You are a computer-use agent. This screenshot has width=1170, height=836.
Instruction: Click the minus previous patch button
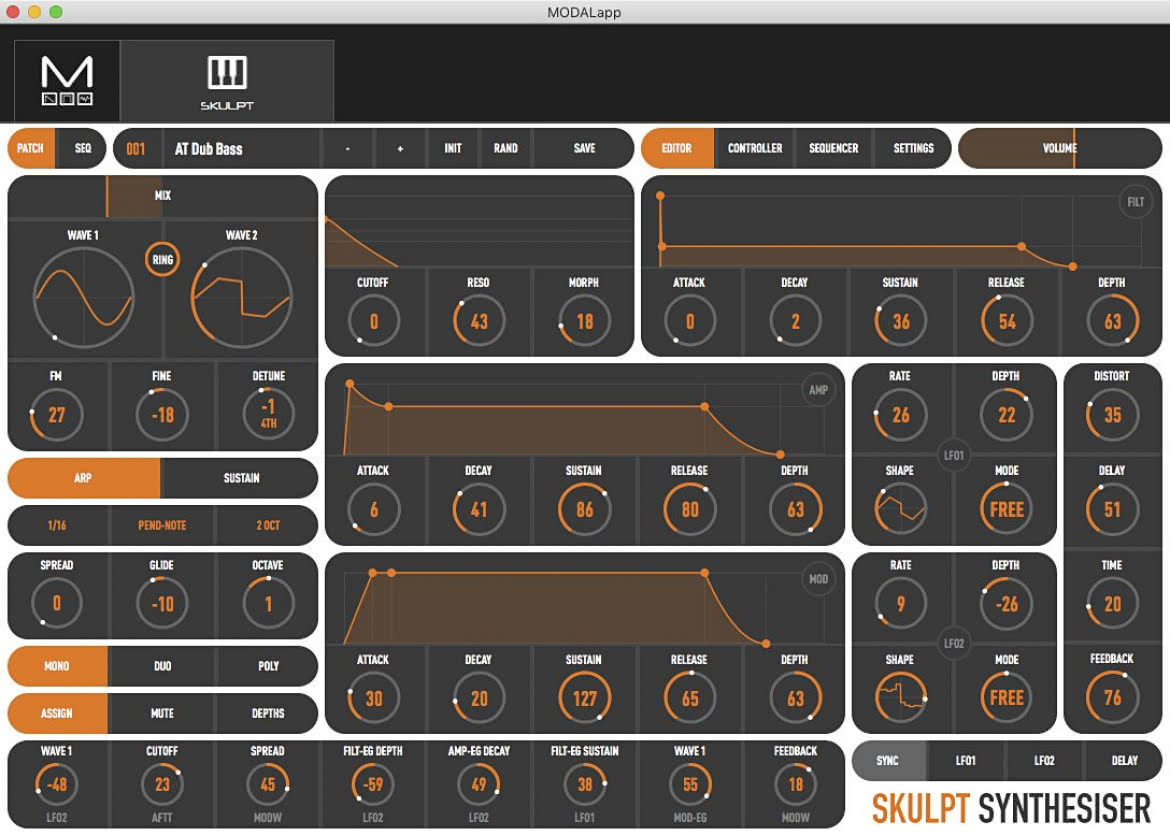click(x=347, y=149)
